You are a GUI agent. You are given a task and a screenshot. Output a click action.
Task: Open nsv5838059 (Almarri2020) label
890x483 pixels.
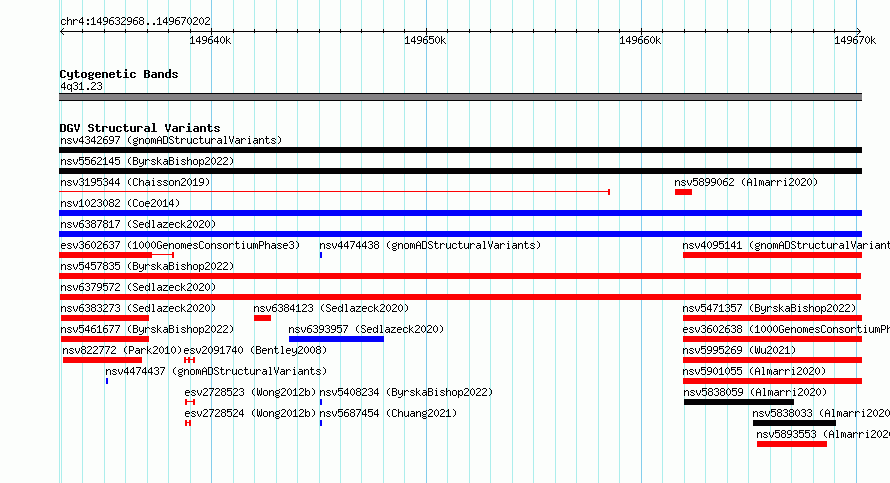[755, 392]
